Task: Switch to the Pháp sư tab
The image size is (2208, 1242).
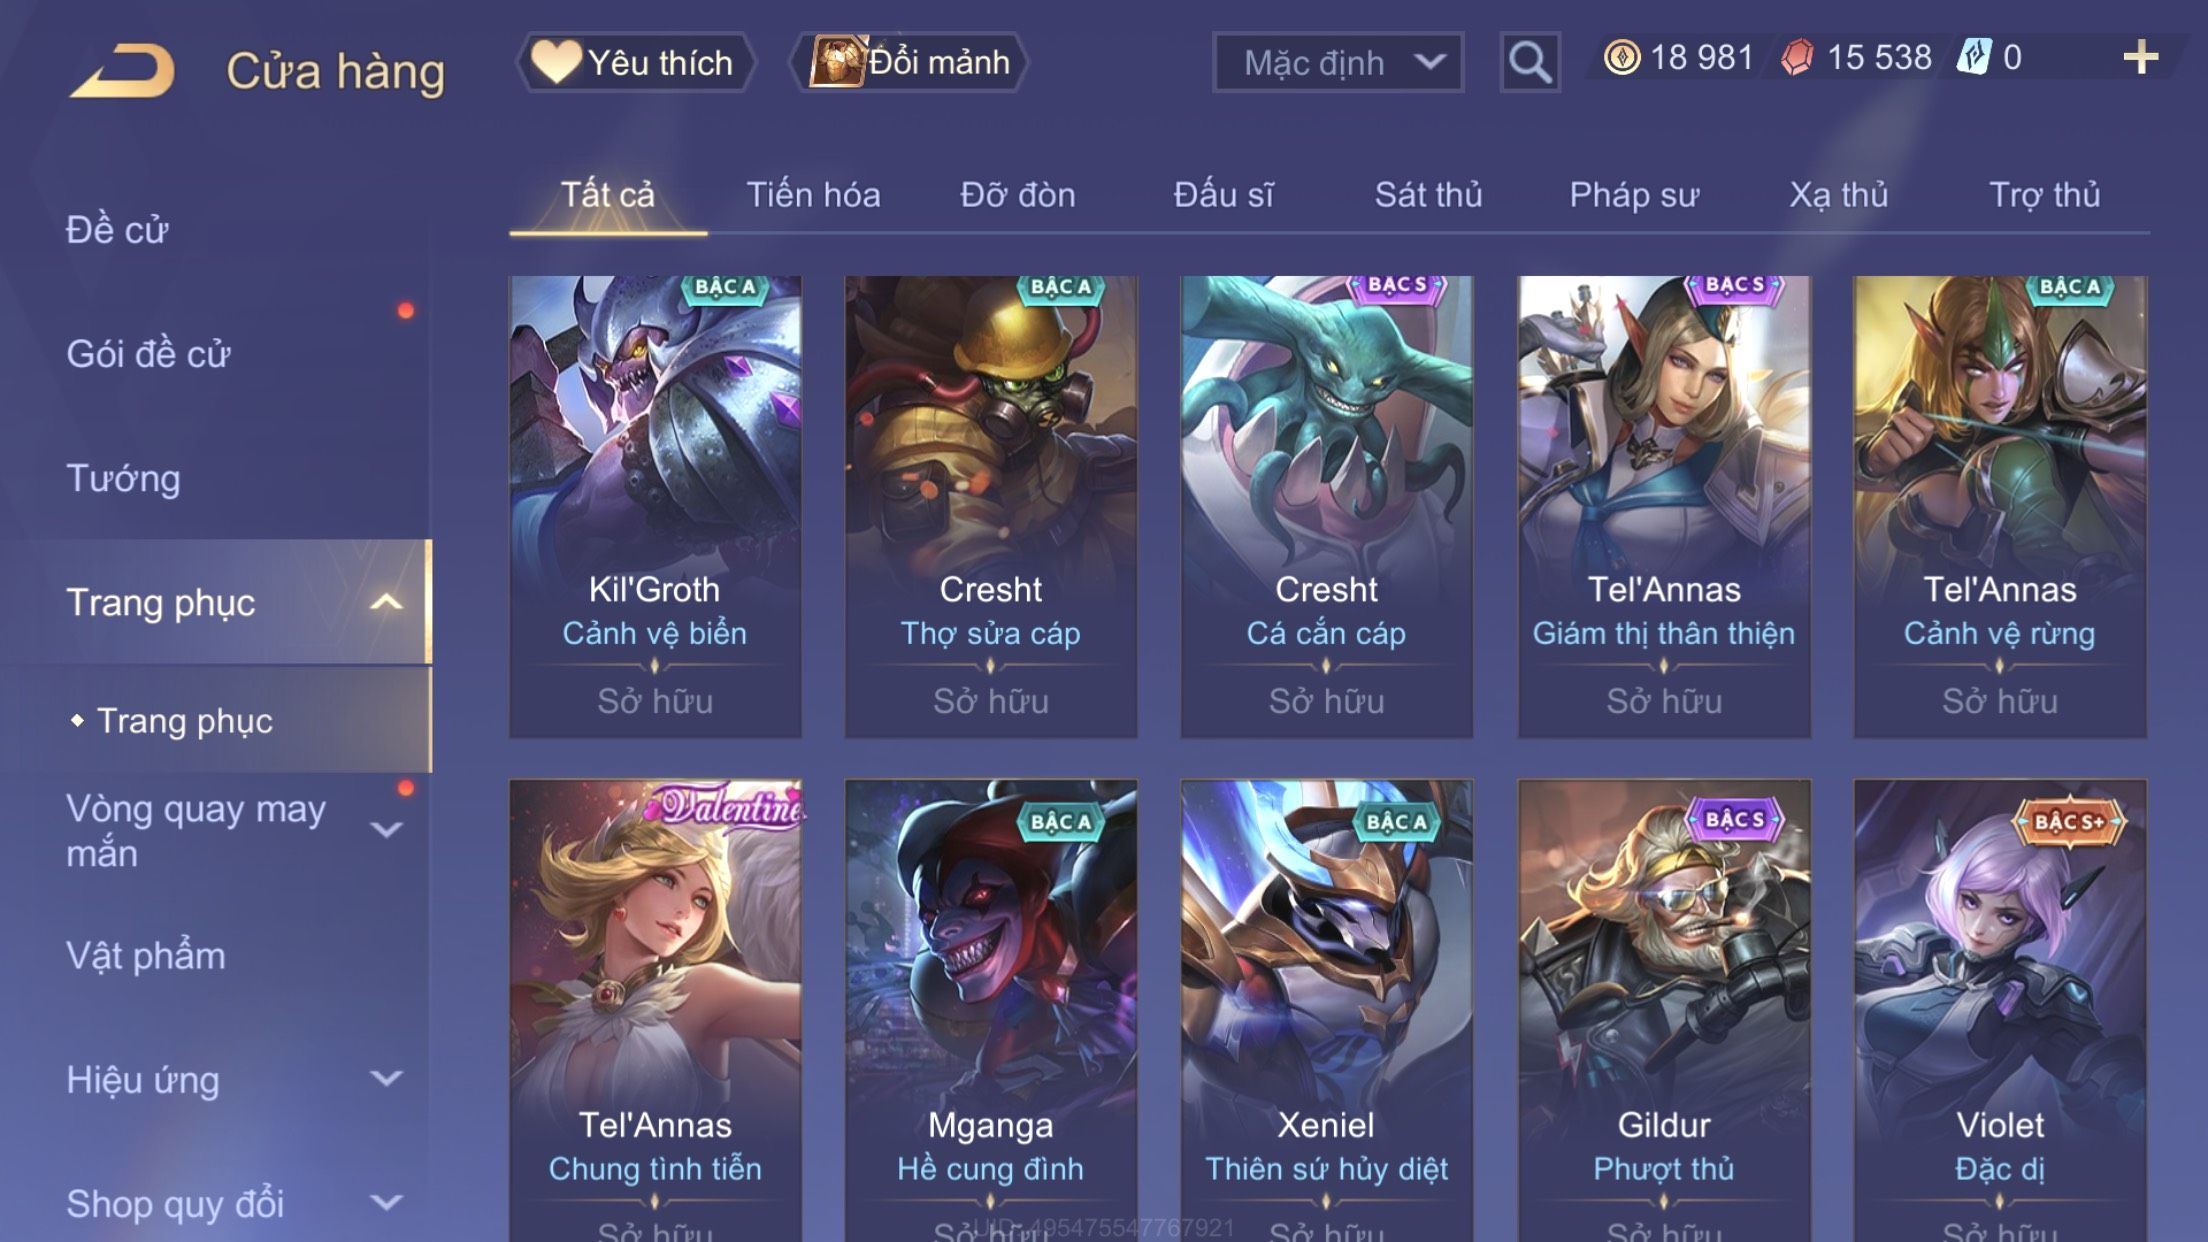Action: coord(1634,195)
